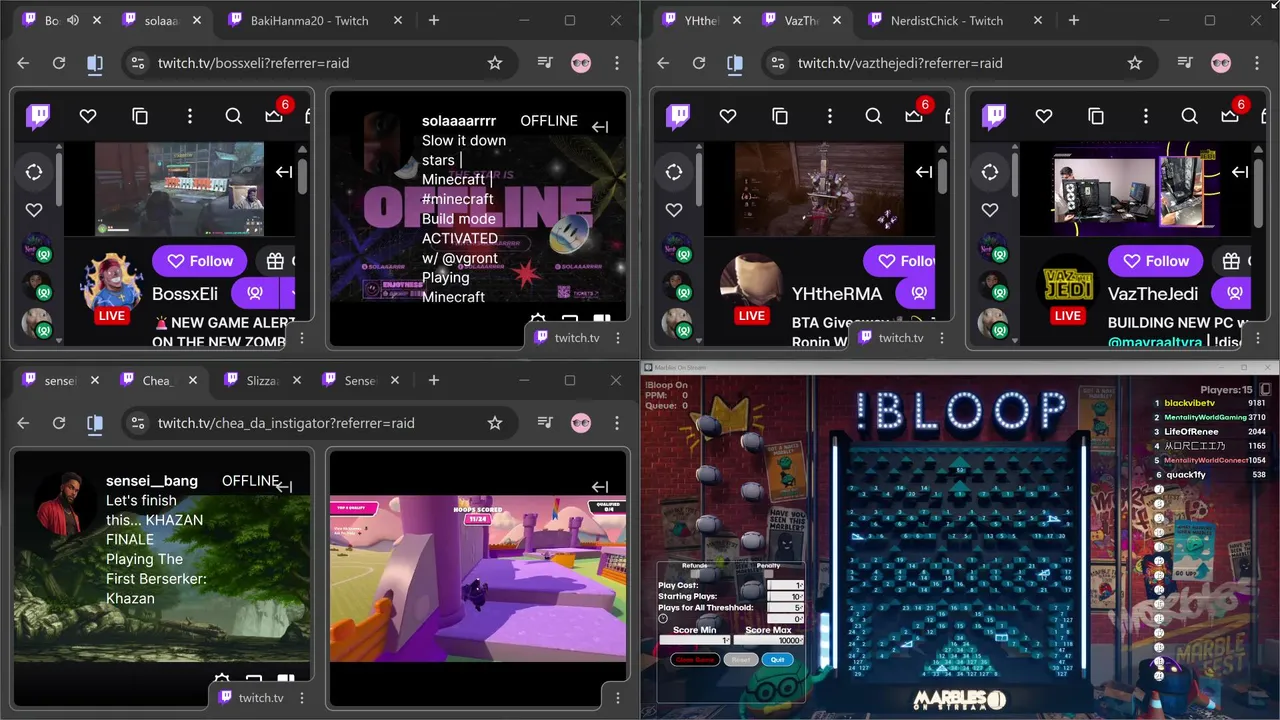Open Chrome menu in vazthejedi window

click(x=1257, y=63)
